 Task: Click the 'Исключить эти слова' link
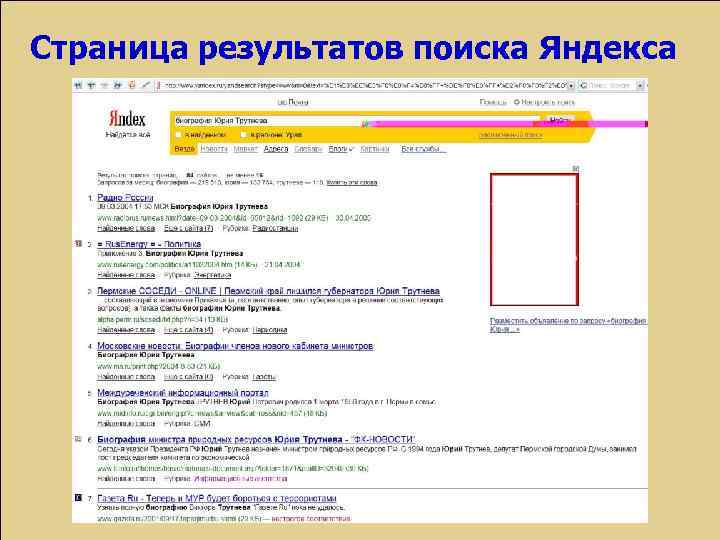point(352,183)
